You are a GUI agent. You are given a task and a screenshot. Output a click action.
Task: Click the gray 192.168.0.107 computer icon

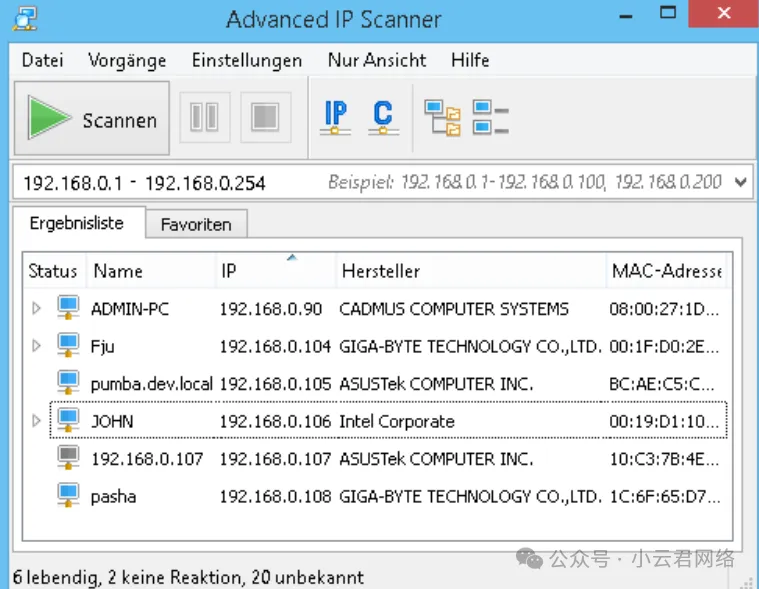coord(68,459)
